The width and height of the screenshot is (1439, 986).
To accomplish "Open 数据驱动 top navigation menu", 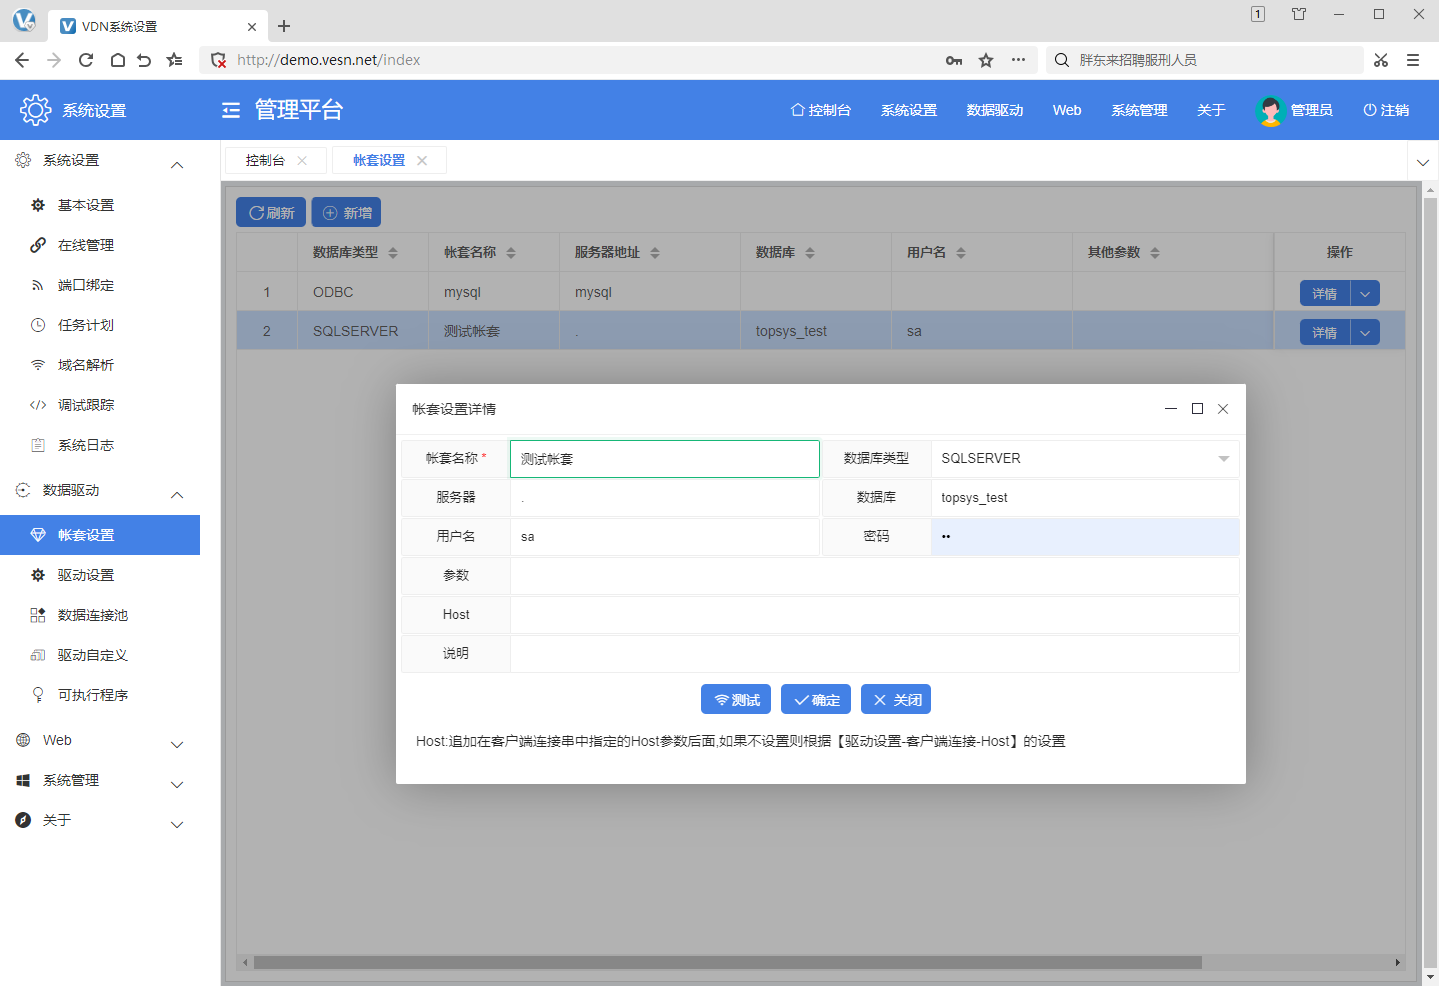I will pos(994,110).
